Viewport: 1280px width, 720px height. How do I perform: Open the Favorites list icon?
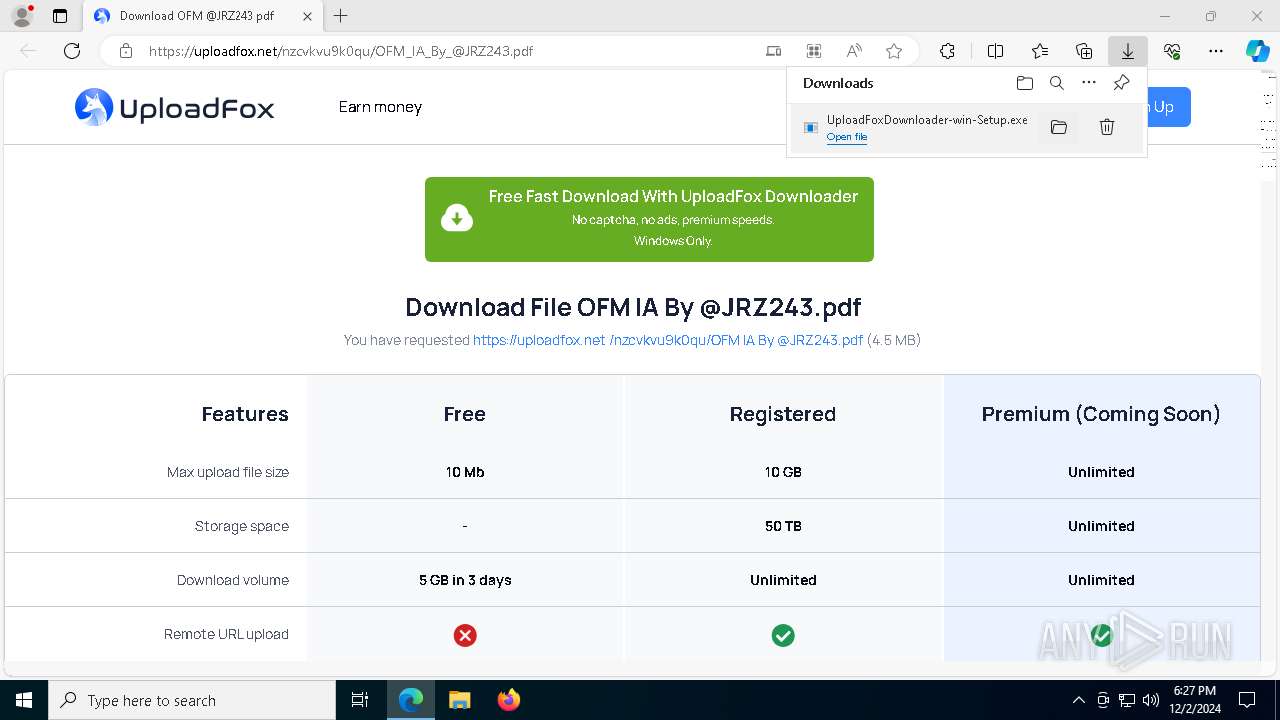(1040, 51)
